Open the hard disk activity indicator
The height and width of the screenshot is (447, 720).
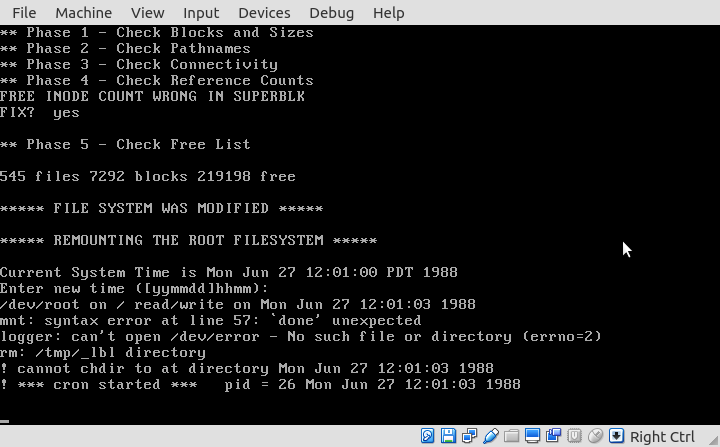(x=428, y=436)
